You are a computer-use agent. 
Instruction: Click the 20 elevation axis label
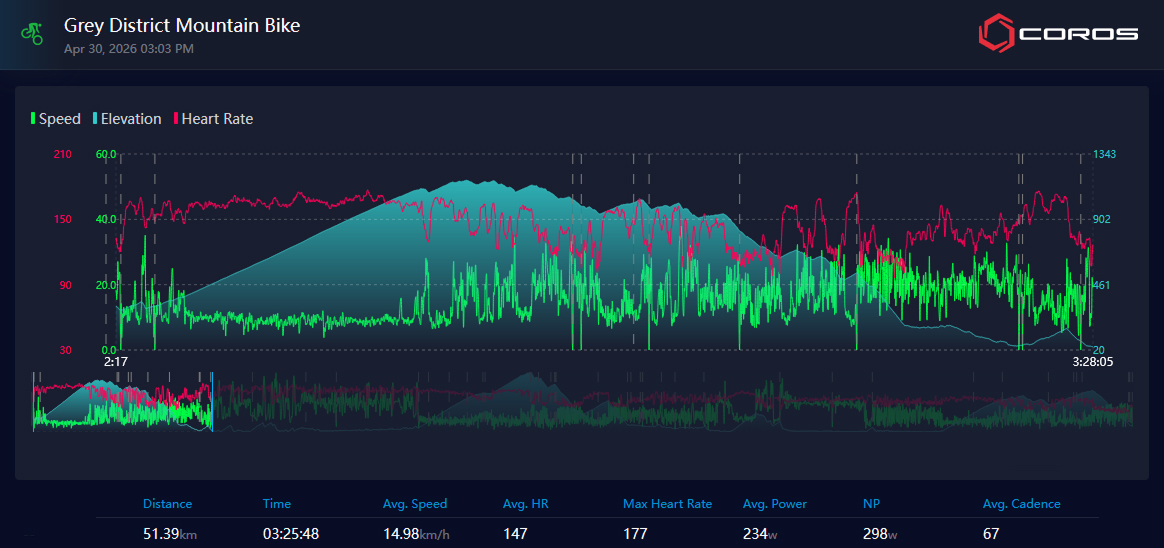[1099, 350]
